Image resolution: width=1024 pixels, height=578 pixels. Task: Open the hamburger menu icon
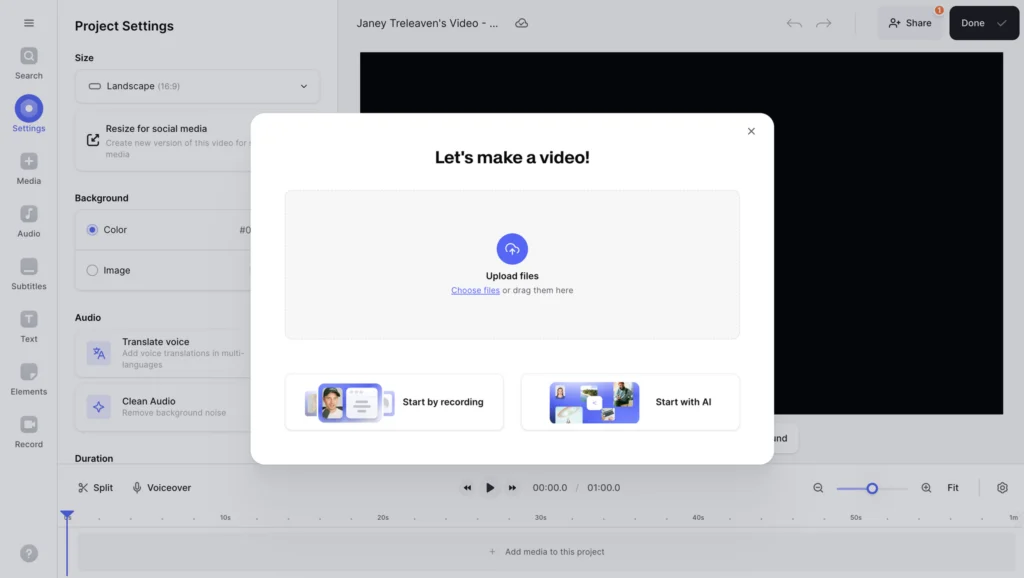[29, 23]
